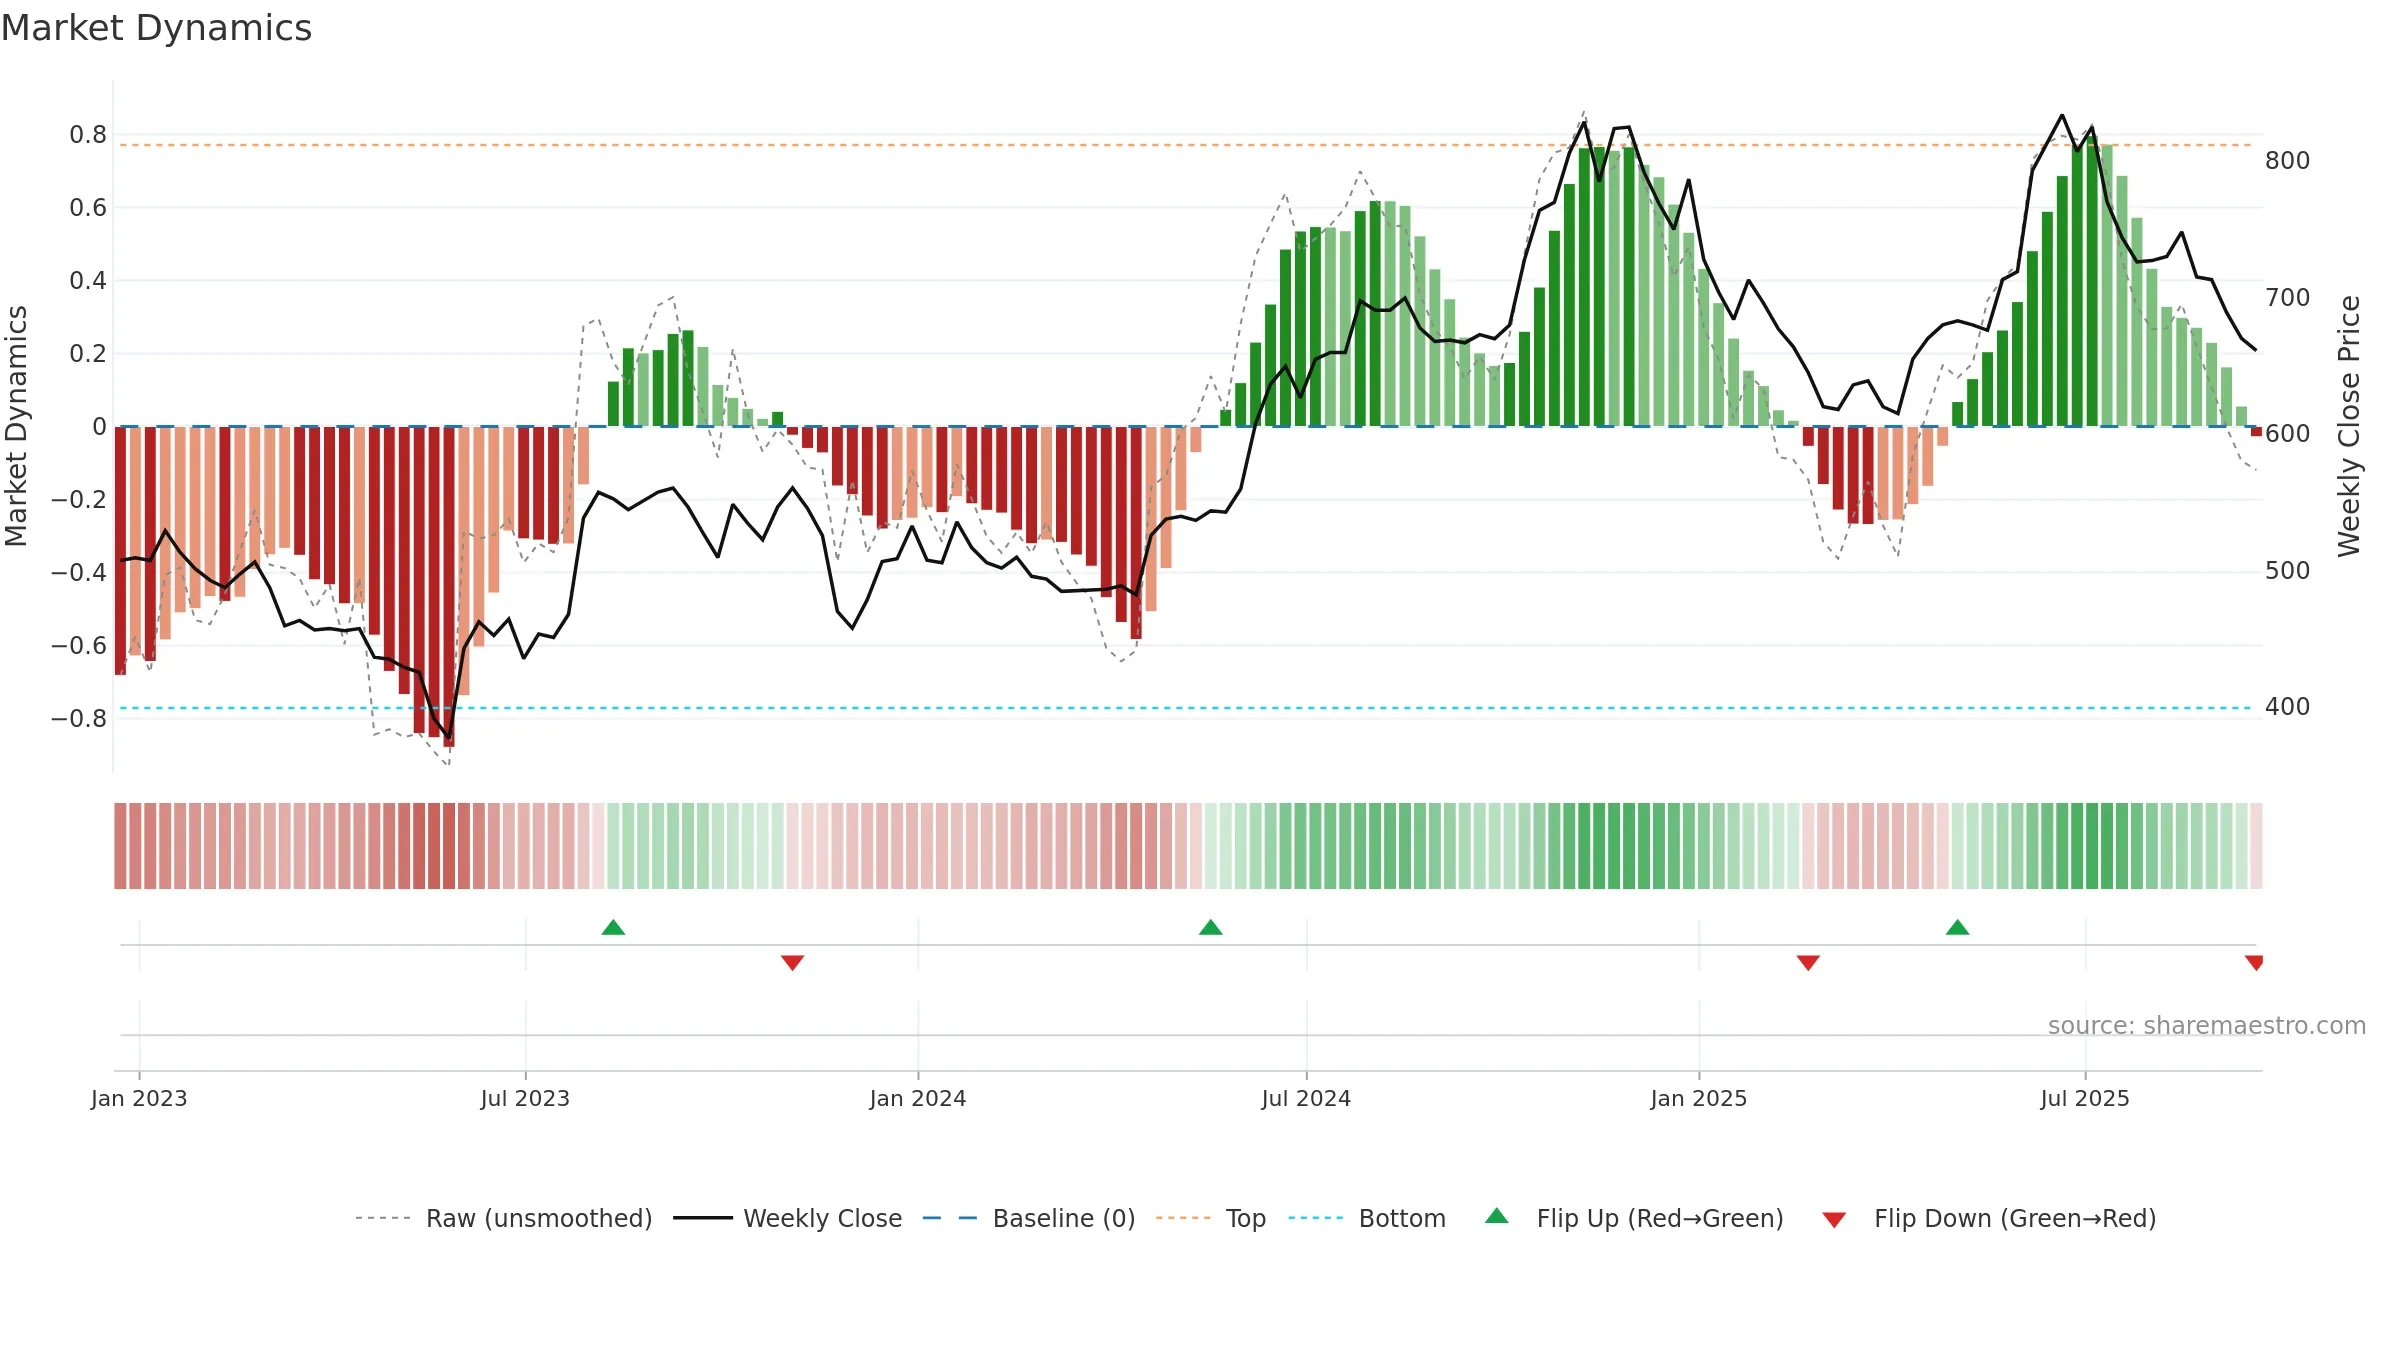Select the red flip-down marker near Nov 2023

793,963
